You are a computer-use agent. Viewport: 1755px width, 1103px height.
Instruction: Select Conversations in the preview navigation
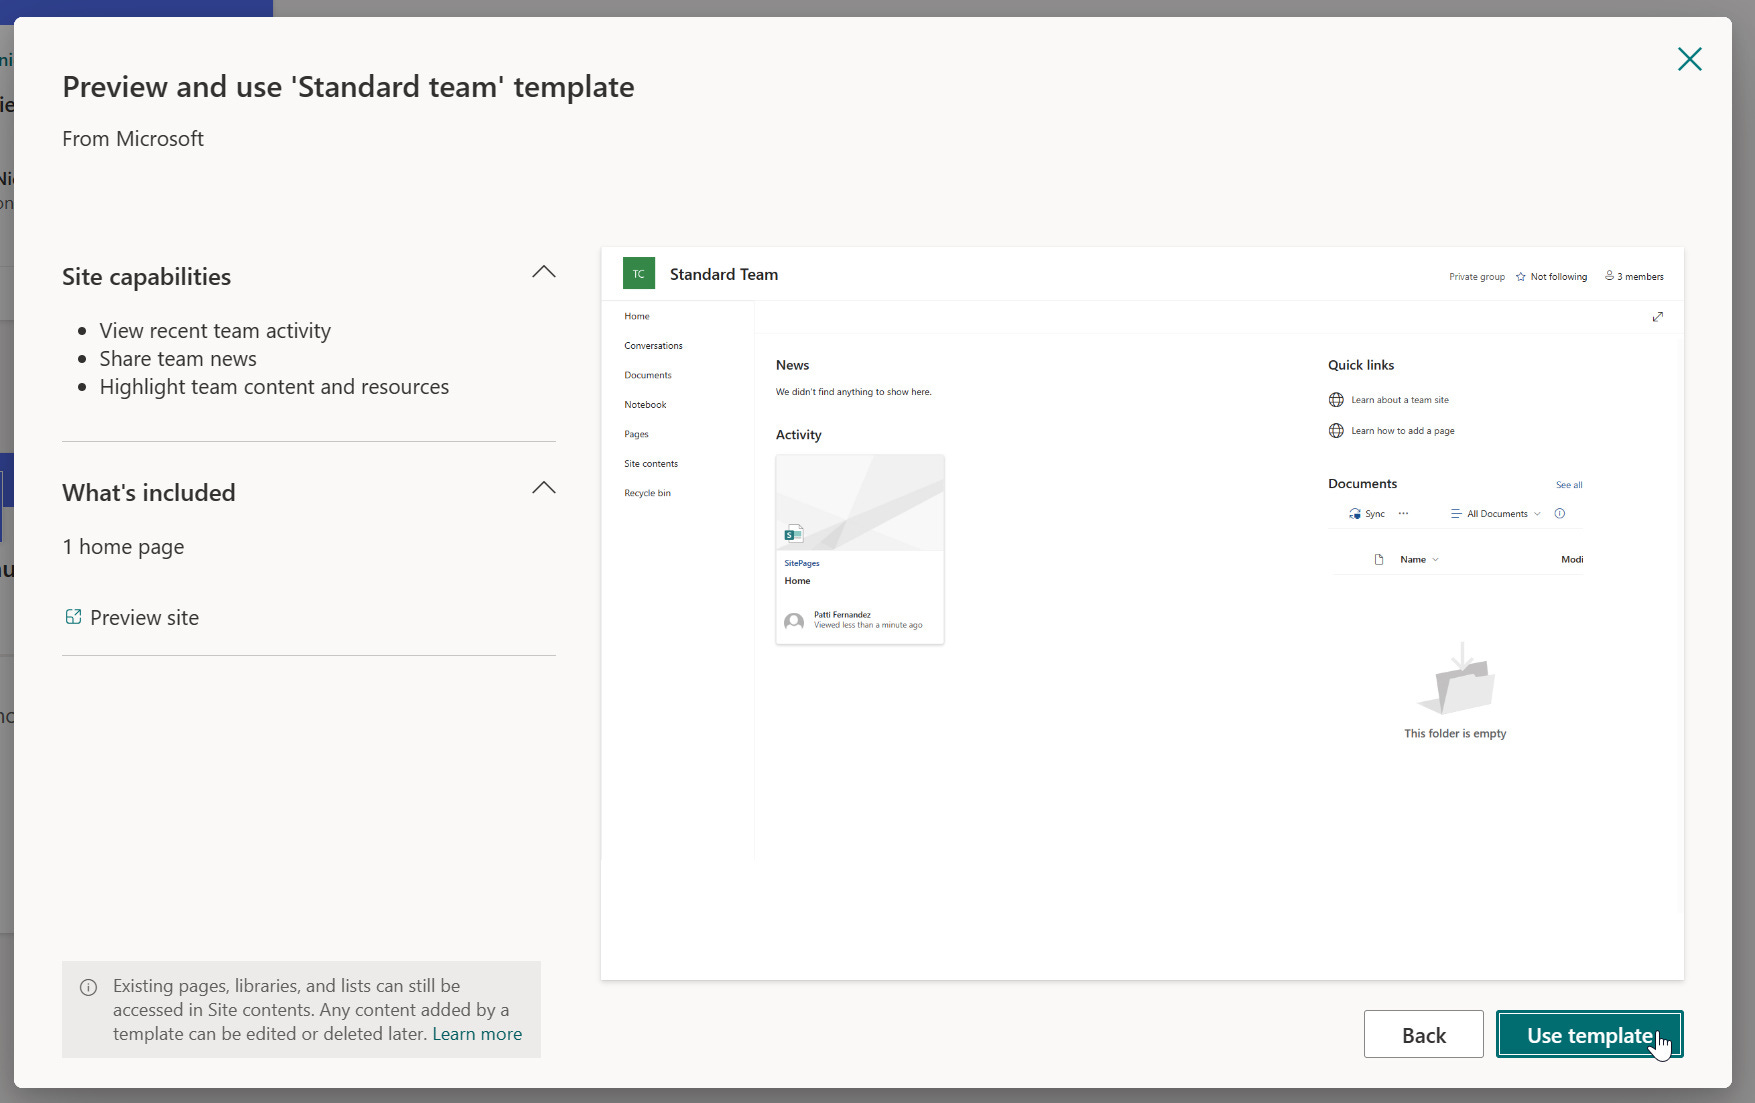click(x=653, y=345)
